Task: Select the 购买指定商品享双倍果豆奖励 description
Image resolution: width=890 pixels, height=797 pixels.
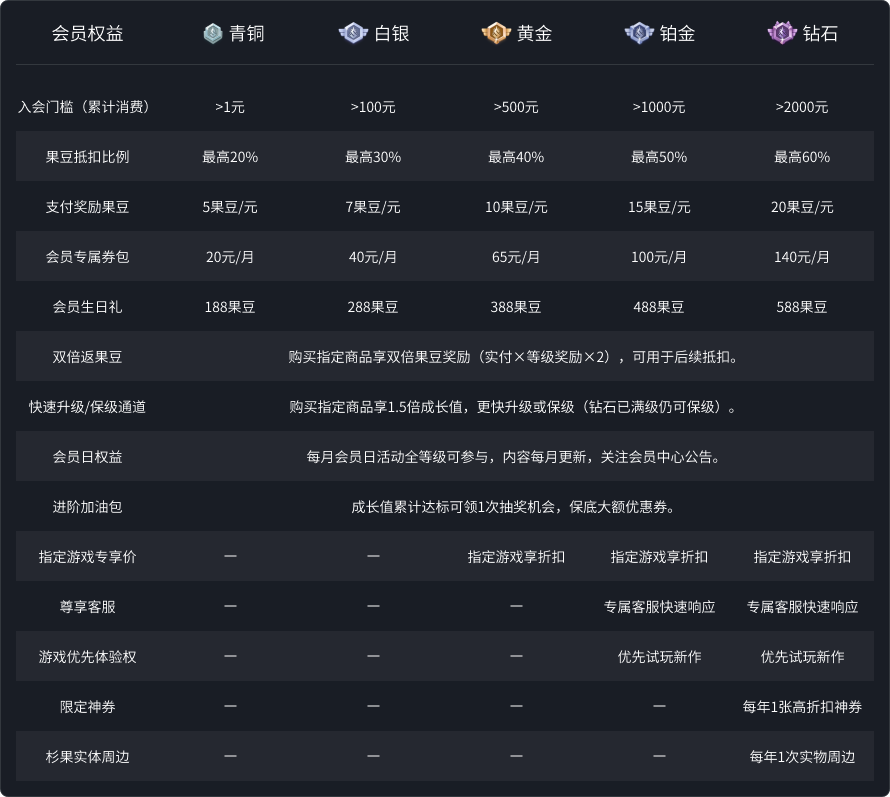Action: pyautogui.click(x=513, y=356)
